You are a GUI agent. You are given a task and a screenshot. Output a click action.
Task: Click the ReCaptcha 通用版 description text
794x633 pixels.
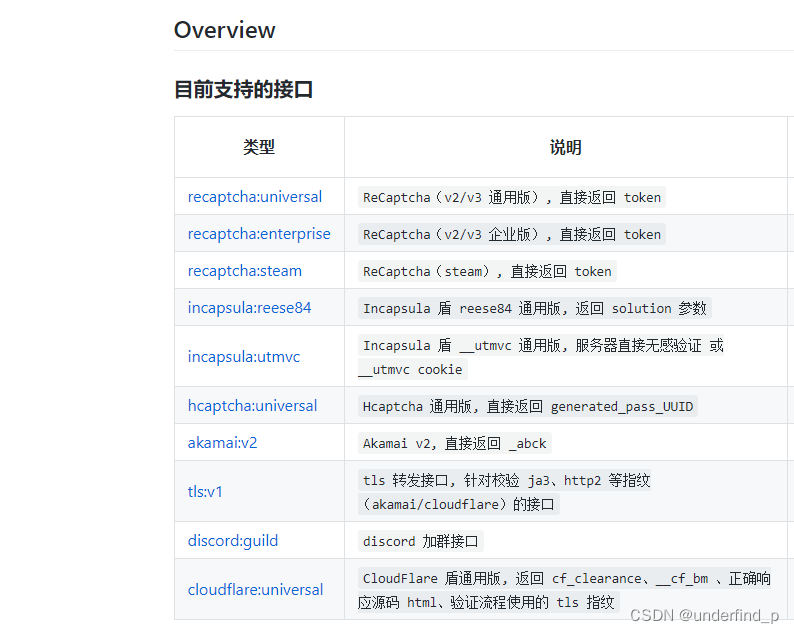512,197
